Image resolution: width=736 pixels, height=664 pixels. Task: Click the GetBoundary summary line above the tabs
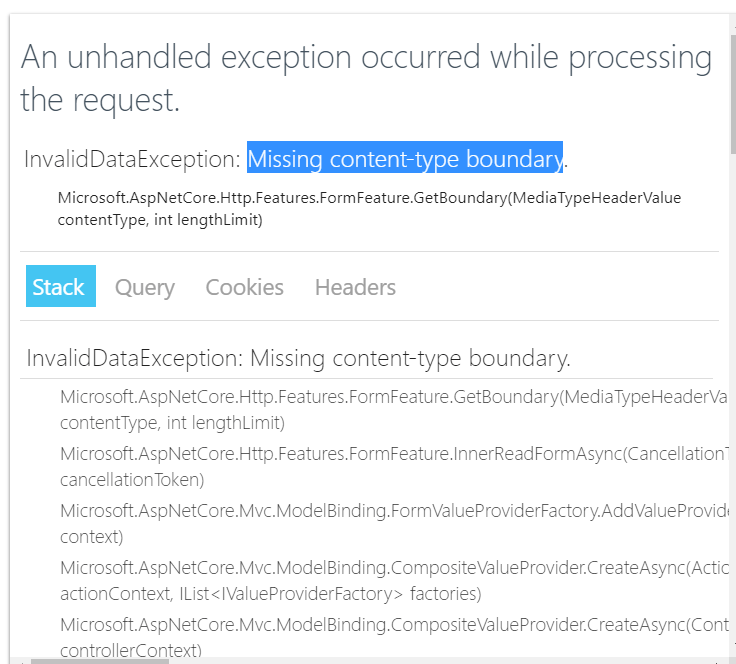tap(369, 198)
